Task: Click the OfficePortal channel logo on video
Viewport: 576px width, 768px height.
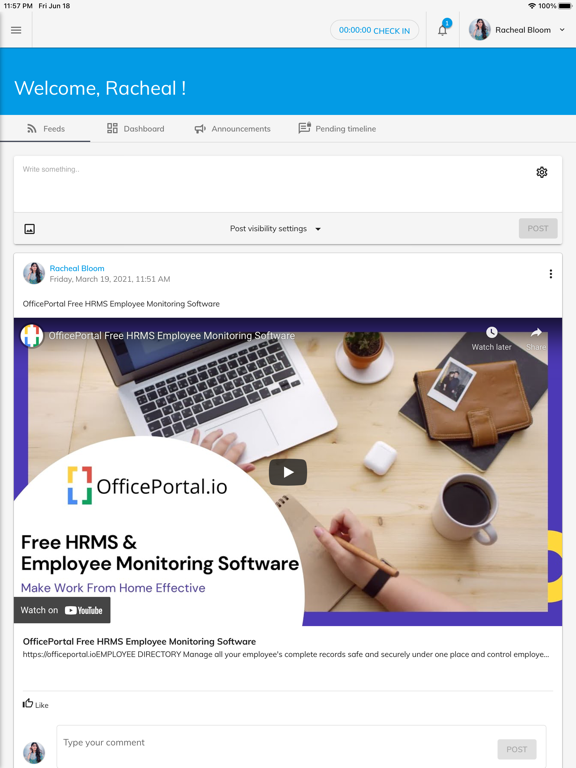Action: point(32,336)
